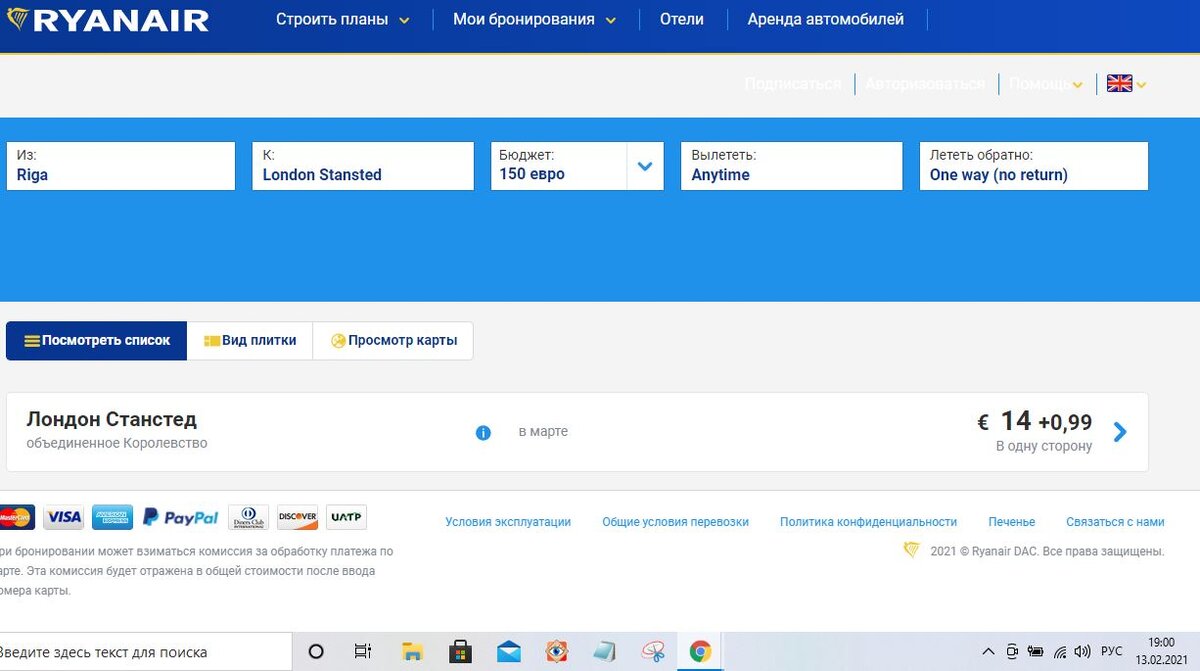Open Cortana circle icon on taskbar
1200x671 pixels.
click(x=316, y=652)
